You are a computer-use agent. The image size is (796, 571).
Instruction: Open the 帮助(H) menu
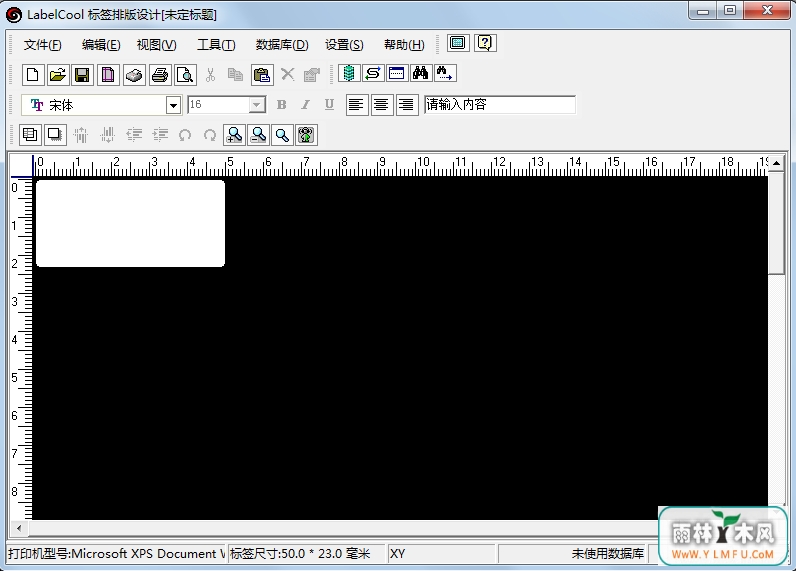pyautogui.click(x=404, y=45)
